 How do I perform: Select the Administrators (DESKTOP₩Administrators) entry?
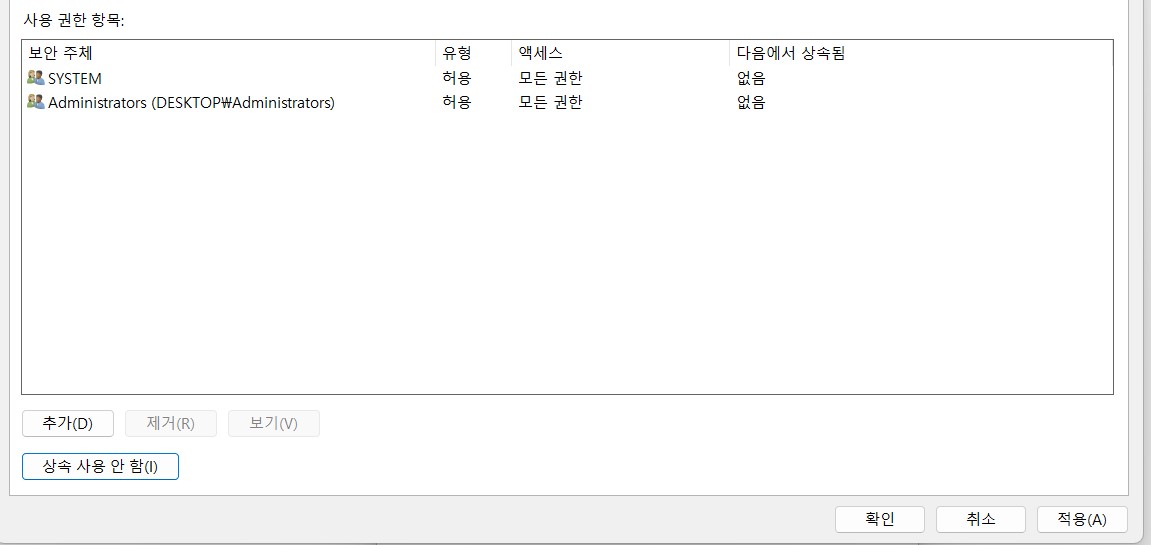[567, 102]
